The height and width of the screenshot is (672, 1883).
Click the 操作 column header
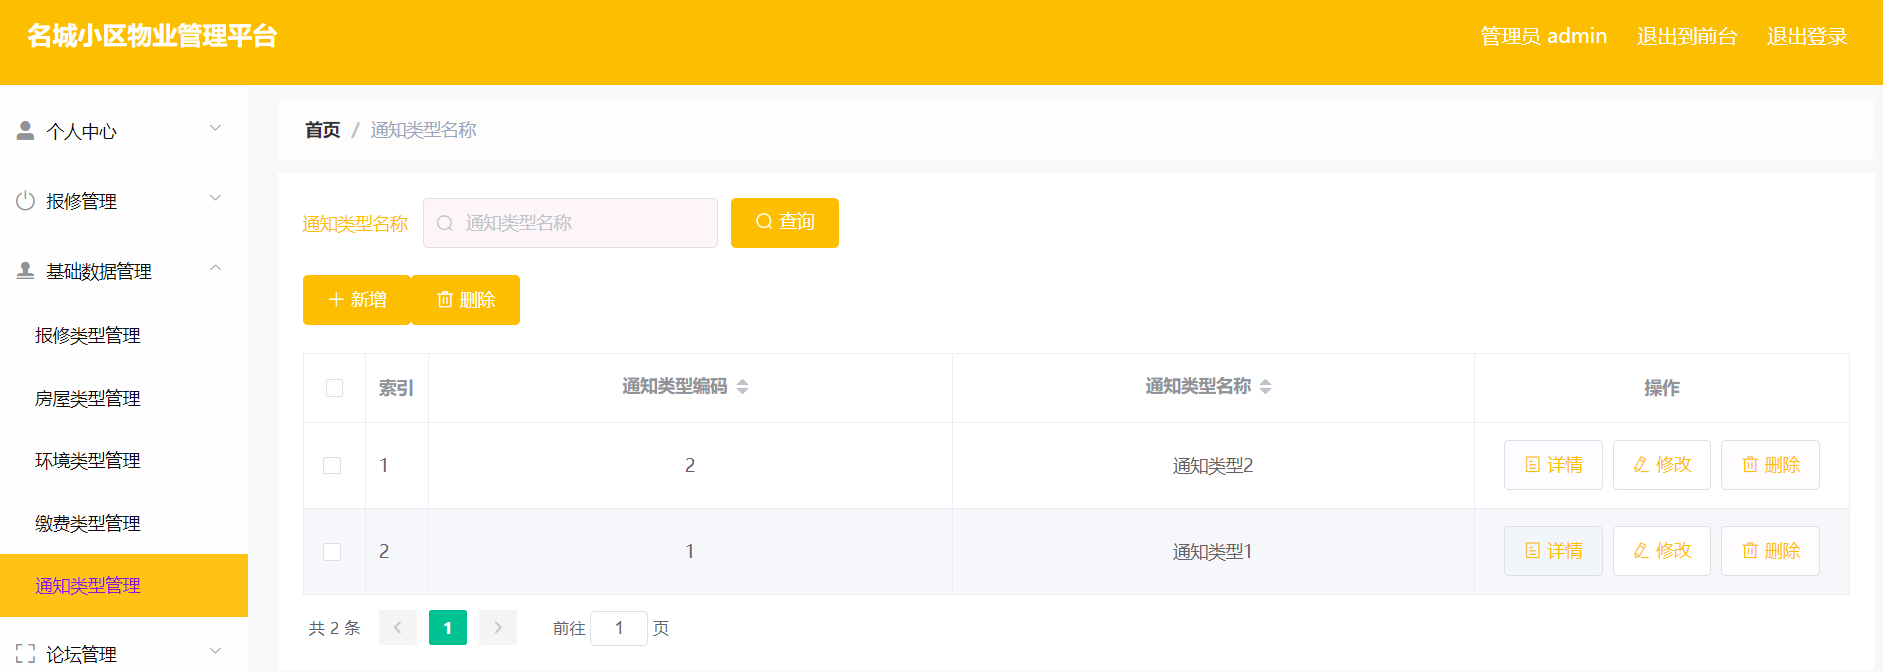click(x=1662, y=388)
